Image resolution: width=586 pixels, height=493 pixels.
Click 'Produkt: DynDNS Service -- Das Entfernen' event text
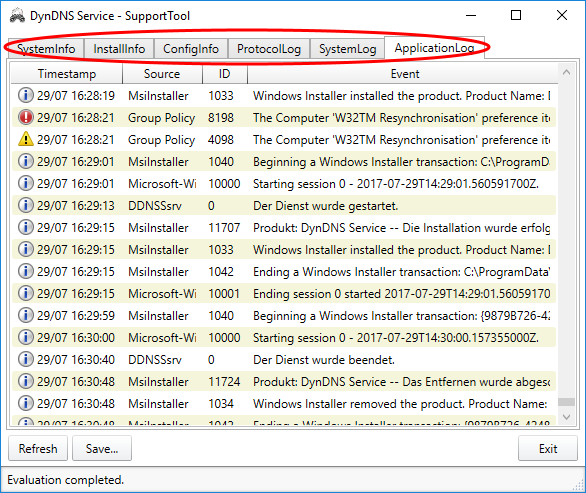click(x=401, y=382)
